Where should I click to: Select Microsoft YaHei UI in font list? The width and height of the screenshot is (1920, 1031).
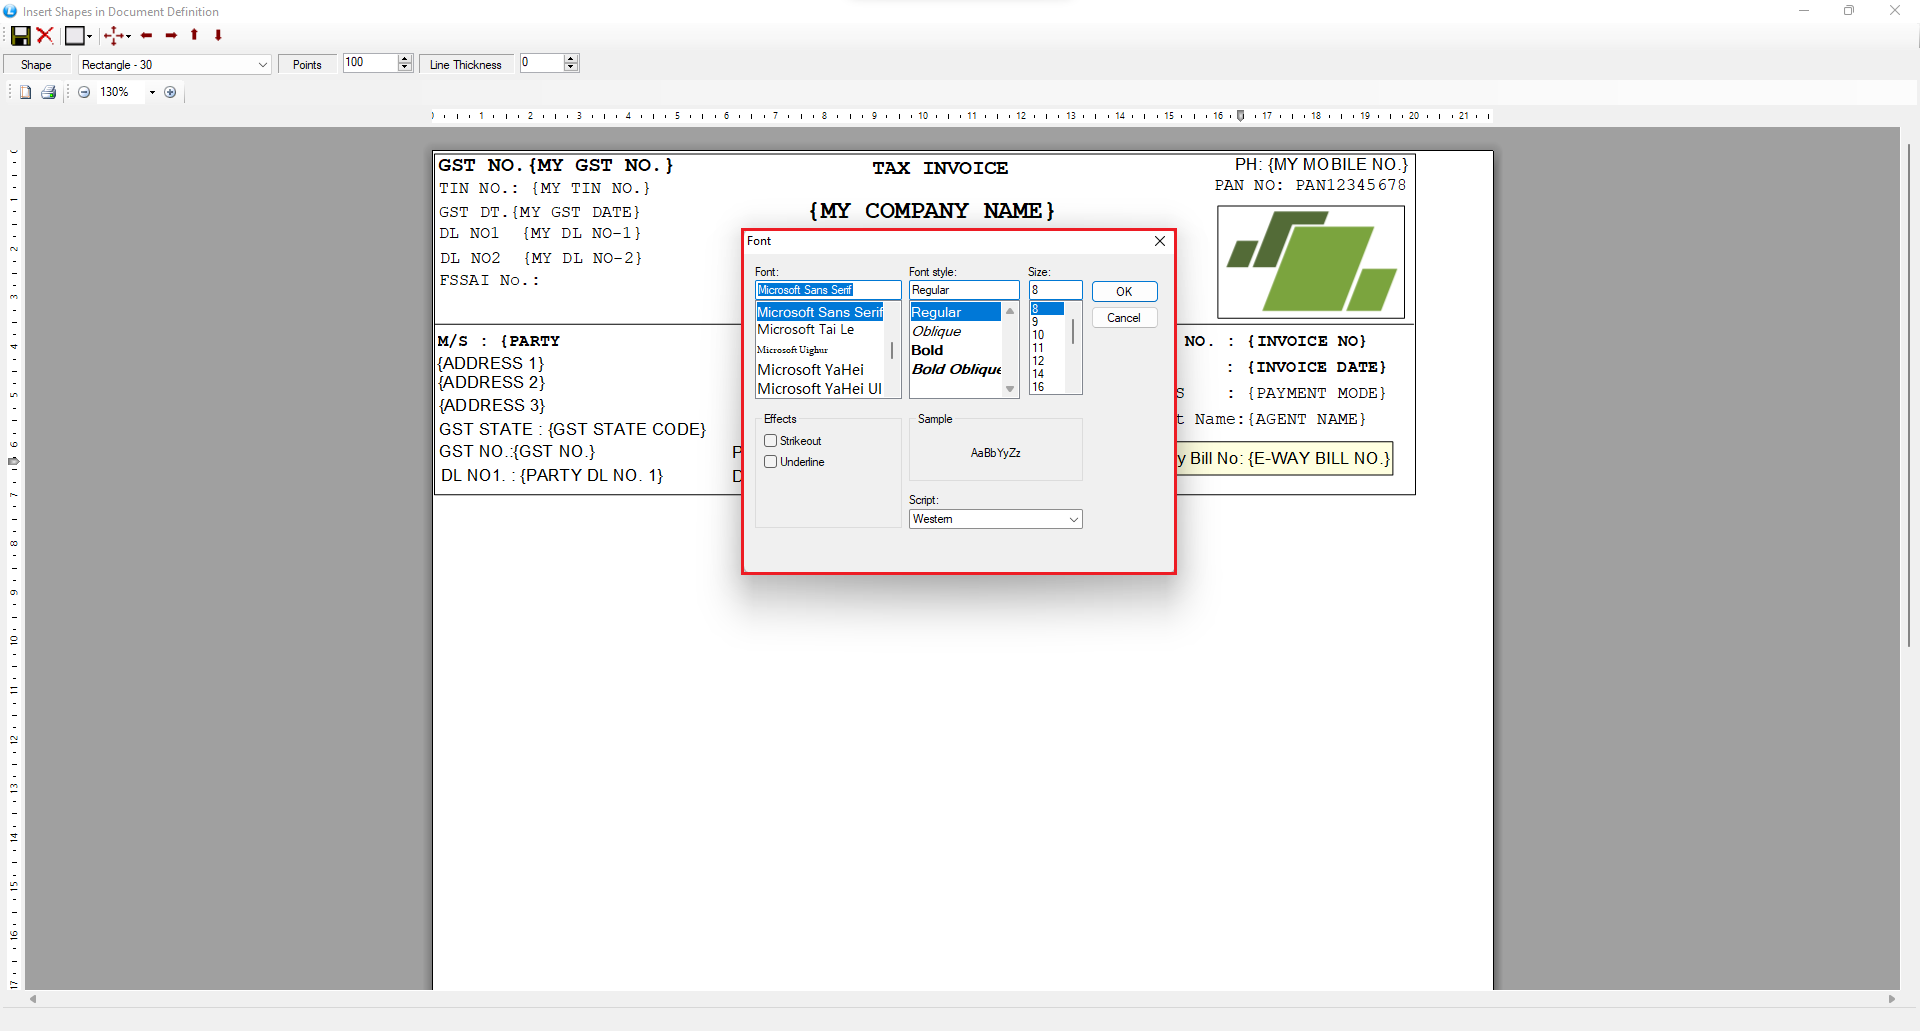tap(819, 389)
